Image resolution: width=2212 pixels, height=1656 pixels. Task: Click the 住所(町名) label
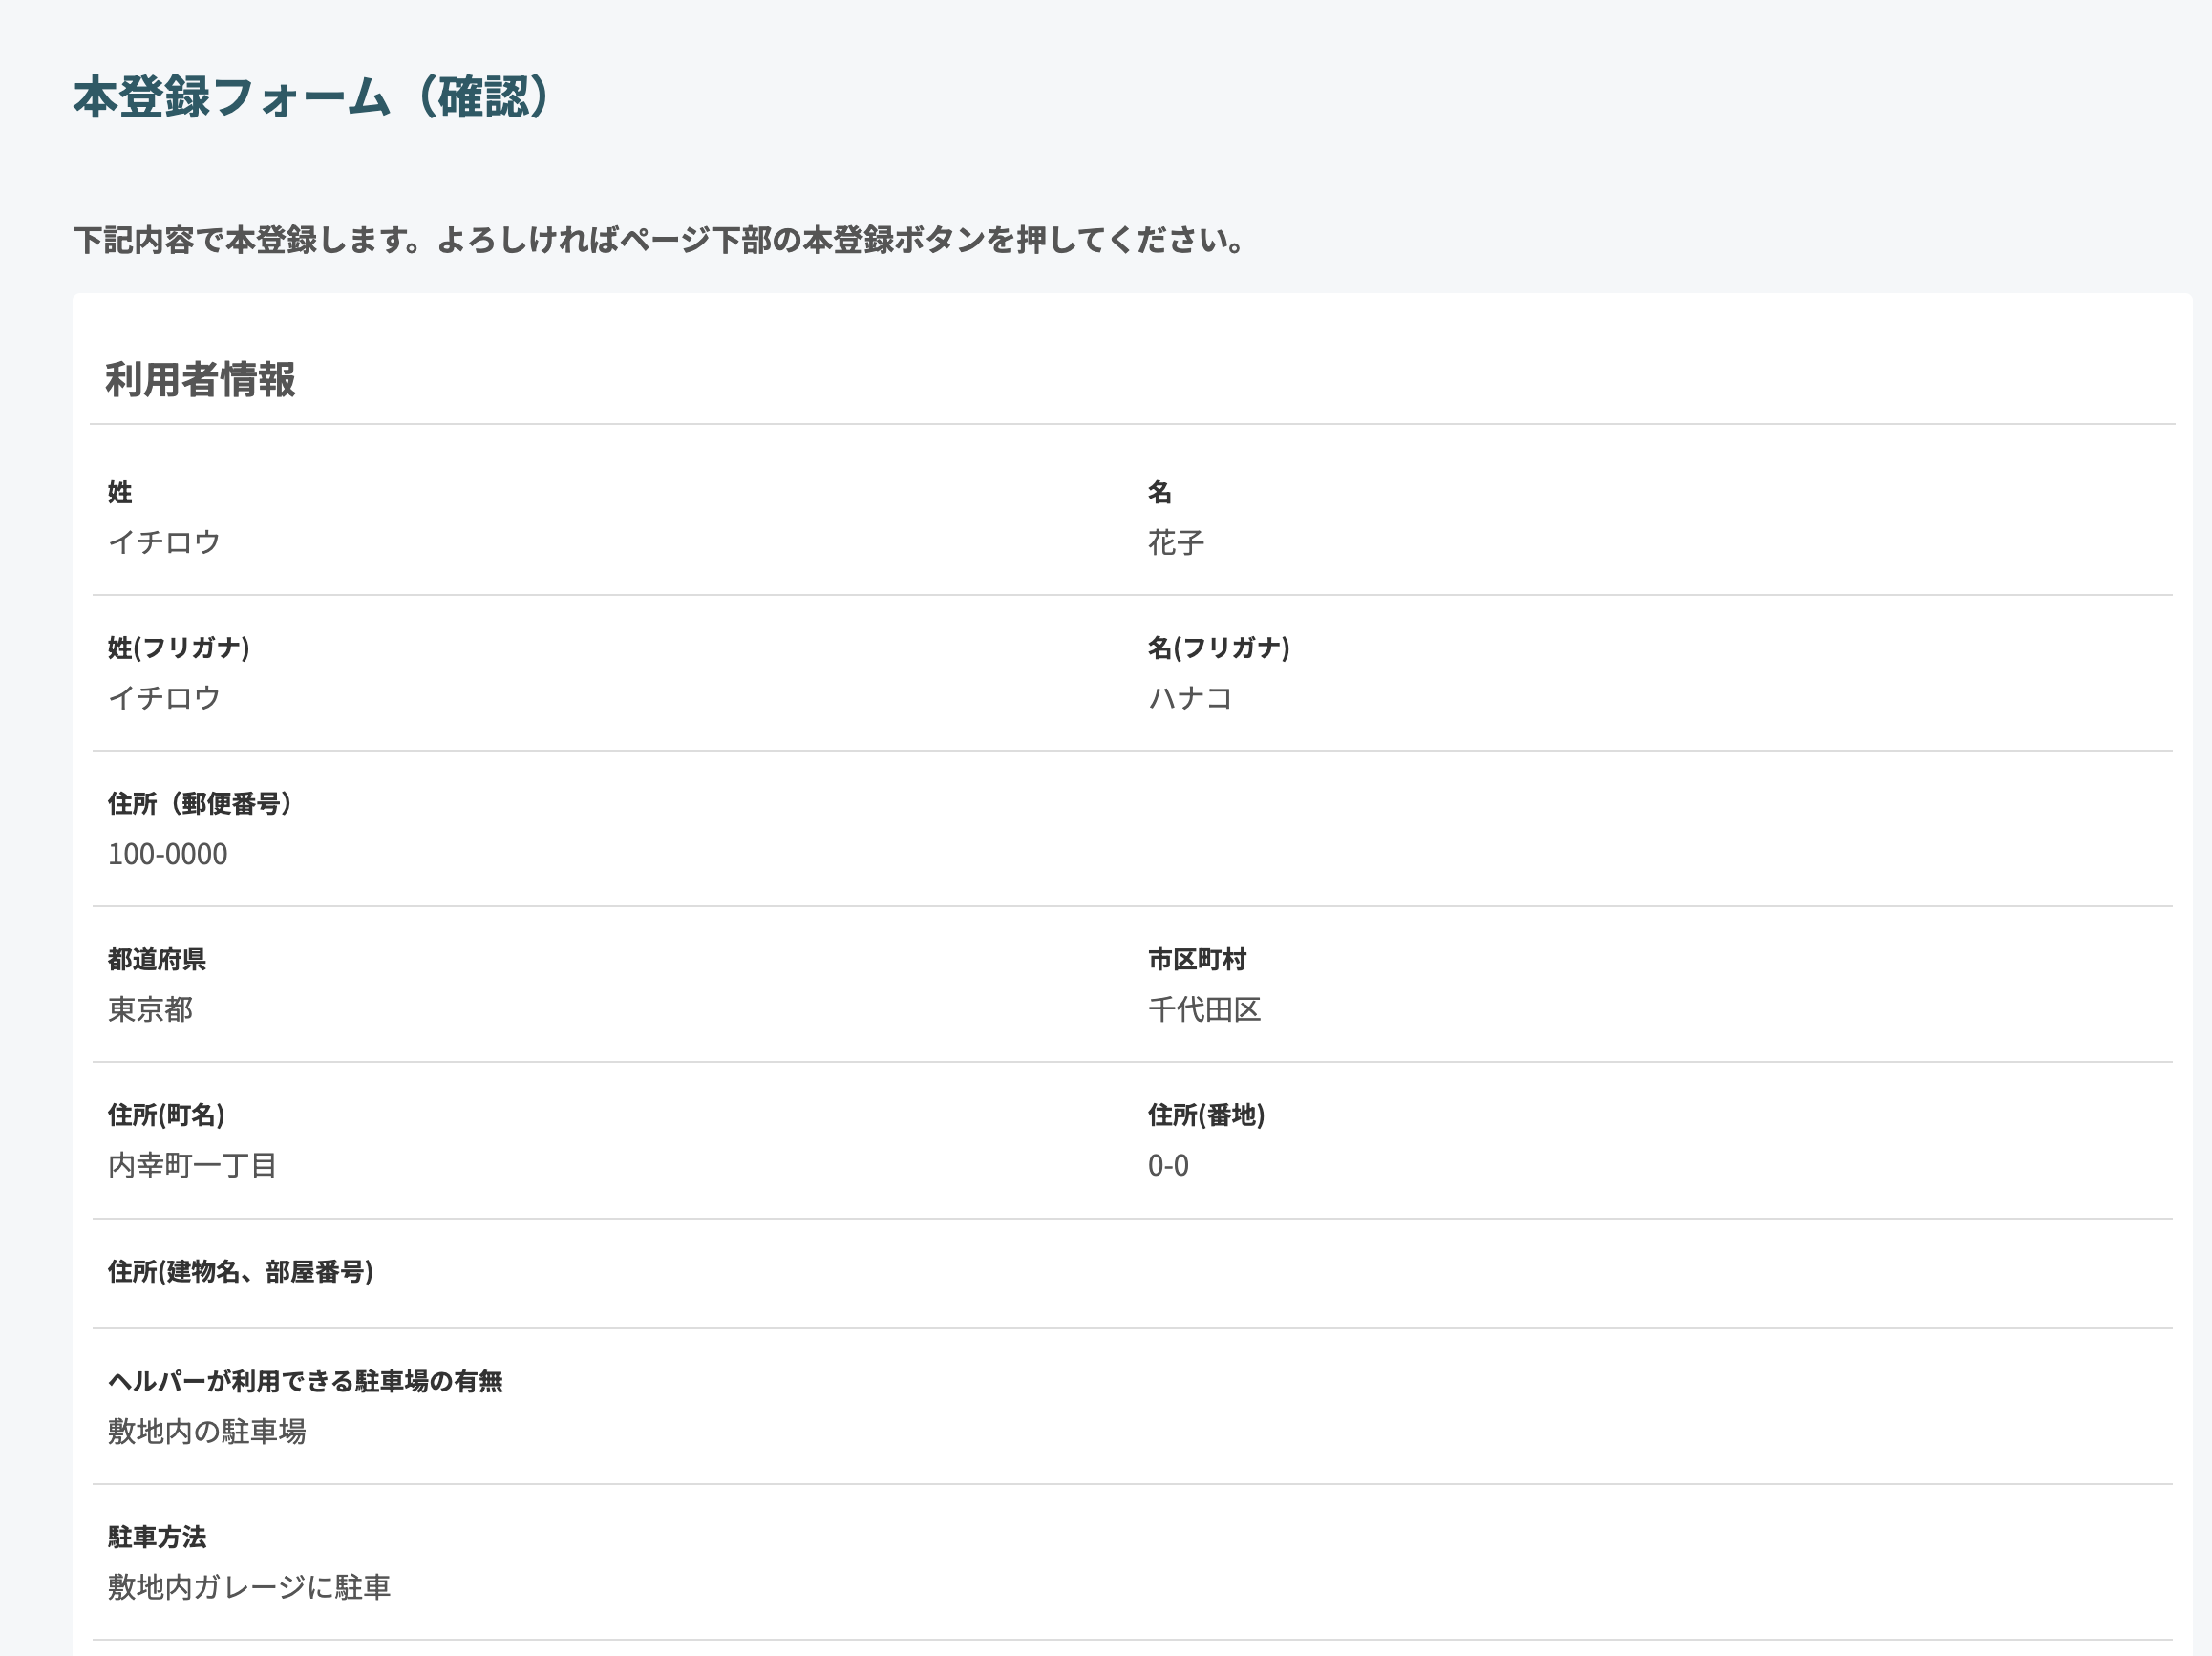point(166,1115)
